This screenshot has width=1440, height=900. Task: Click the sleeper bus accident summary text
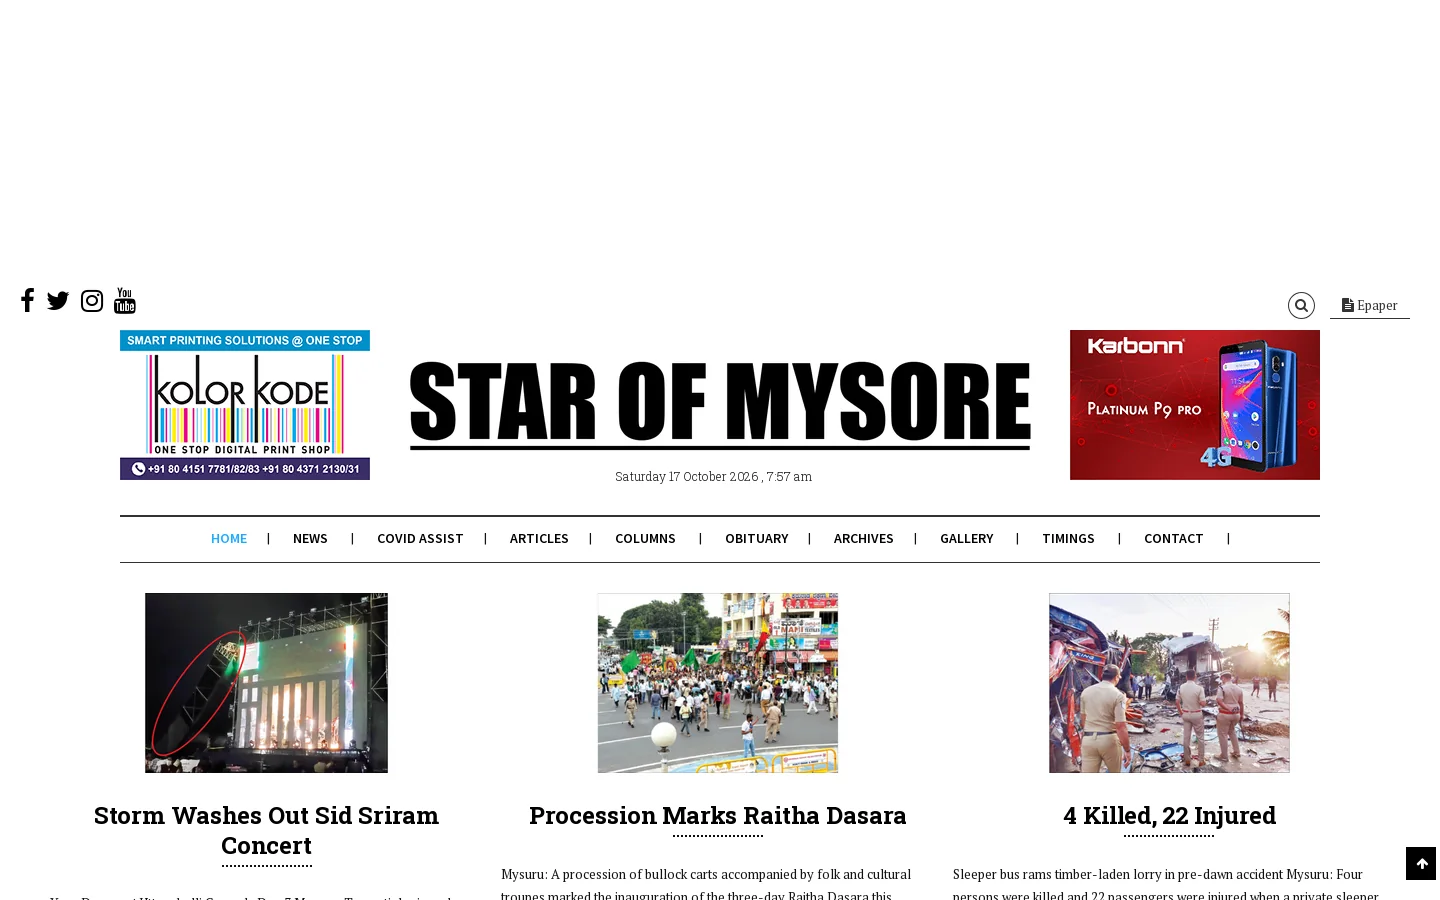point(1166,885)
